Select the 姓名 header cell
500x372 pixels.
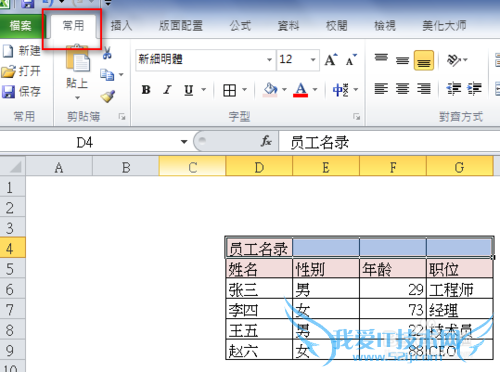[x=259, y=269]
